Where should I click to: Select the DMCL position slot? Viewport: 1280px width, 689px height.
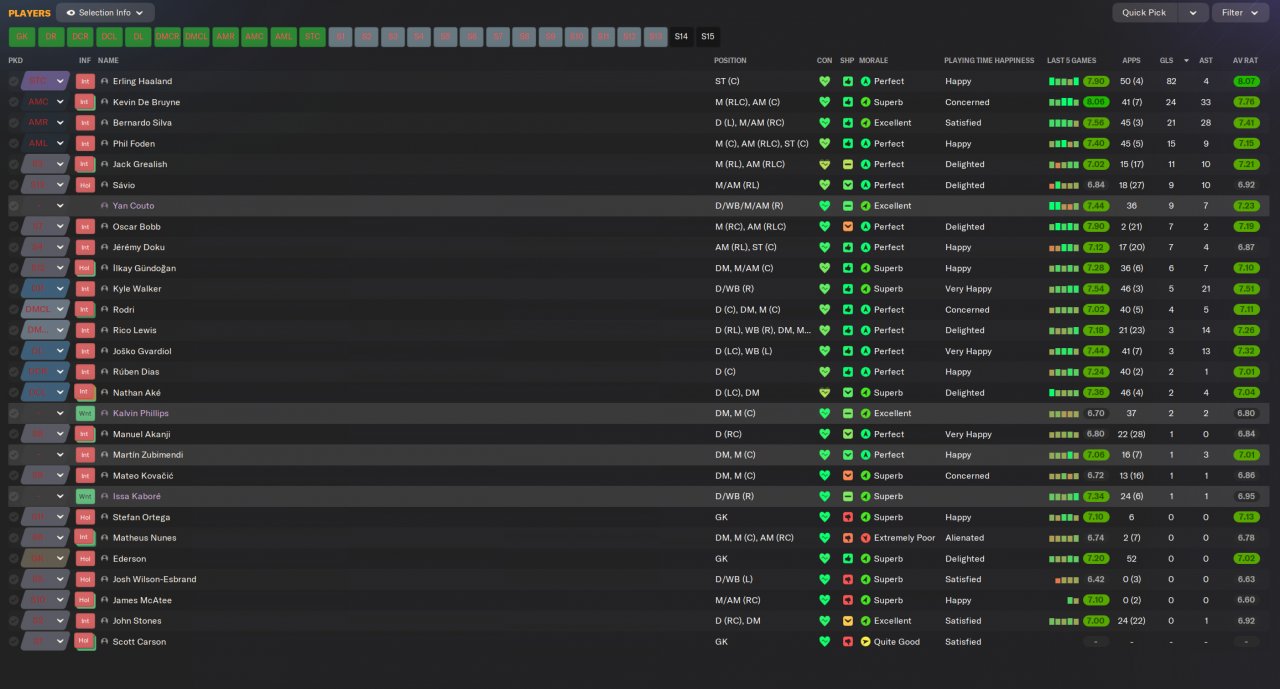click(197, 37)
